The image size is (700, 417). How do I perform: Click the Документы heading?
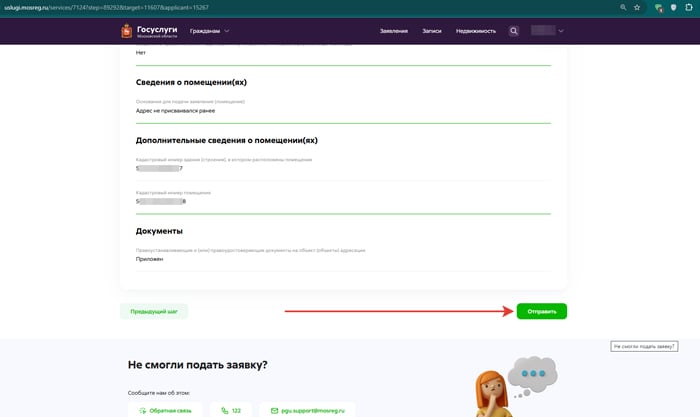tap(159, 231)
